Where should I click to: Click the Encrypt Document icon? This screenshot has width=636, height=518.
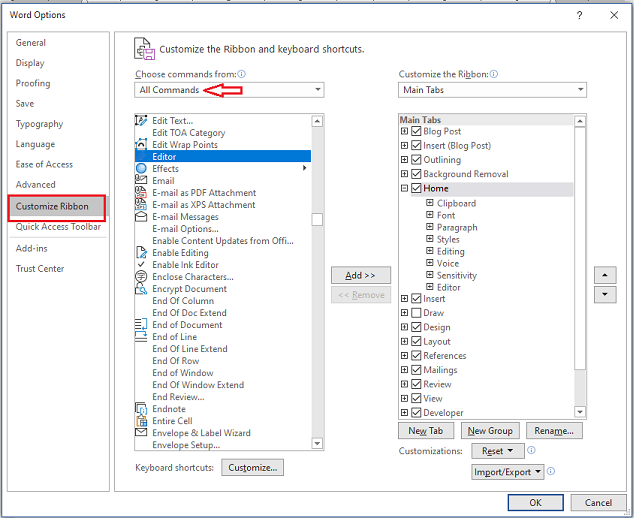[141, 288]
